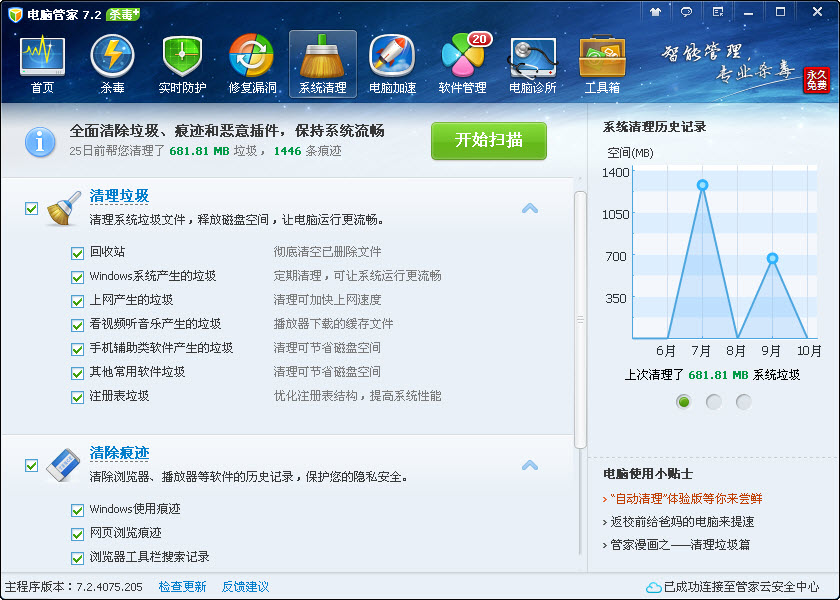Open the 软件管理 icon with badge 20
Image resolution: width=840 pixels, height=600 pixels.
(463, 64)
